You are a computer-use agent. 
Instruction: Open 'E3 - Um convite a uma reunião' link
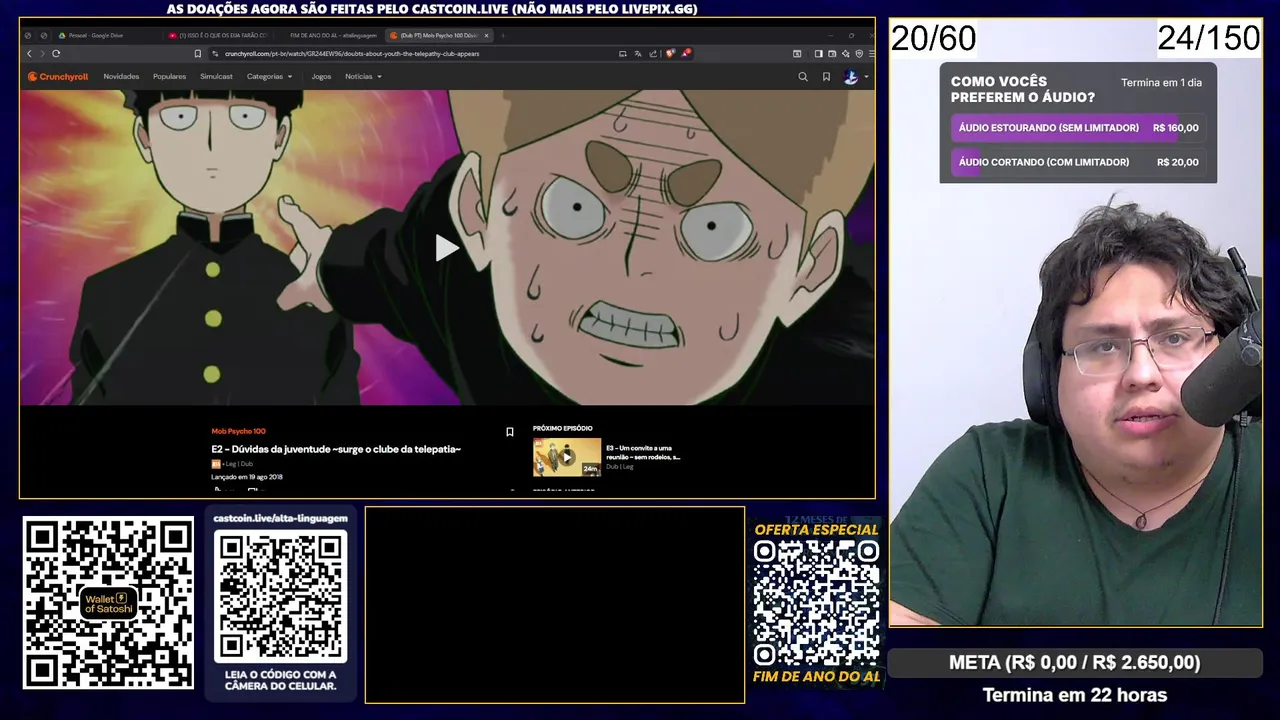coord(643,453)
